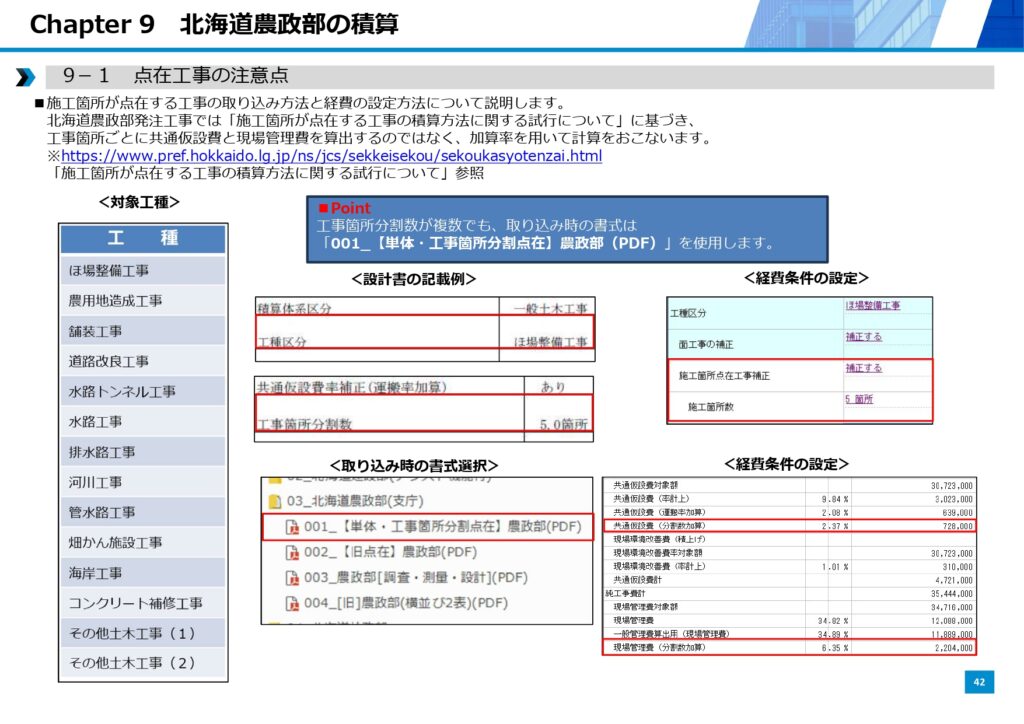The width and height of the screenshot is (1024, 724).
Task: Click 補正する link for 施工箇所点在工事補正
Action: 863,368
